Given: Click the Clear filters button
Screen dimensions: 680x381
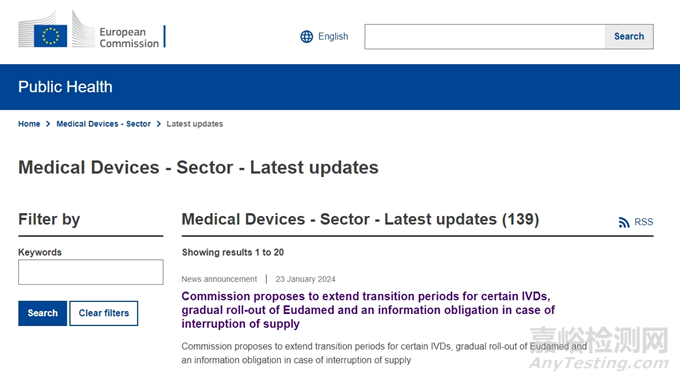Looking at the screenshot, I should click(104, 313).
